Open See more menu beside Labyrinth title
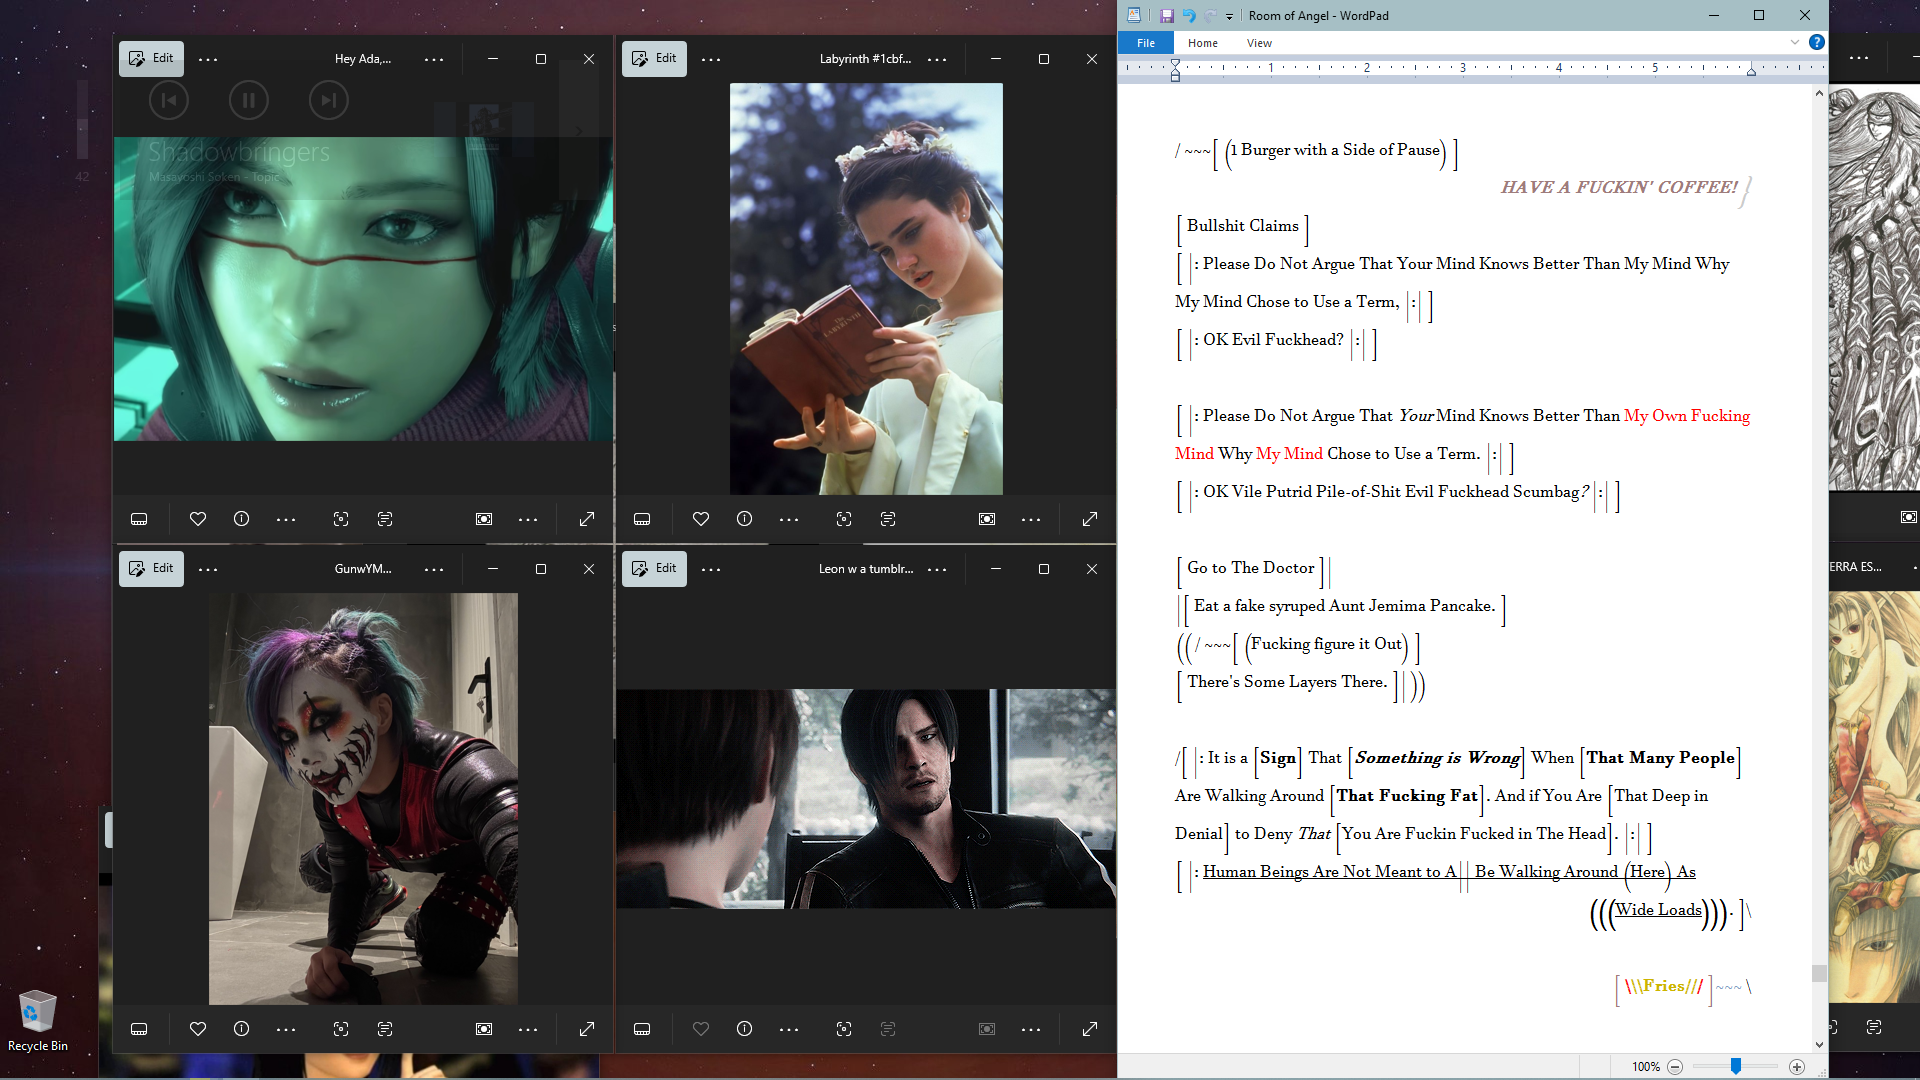This screenshot has height=1080, width=1920. (x=937, y=60)
